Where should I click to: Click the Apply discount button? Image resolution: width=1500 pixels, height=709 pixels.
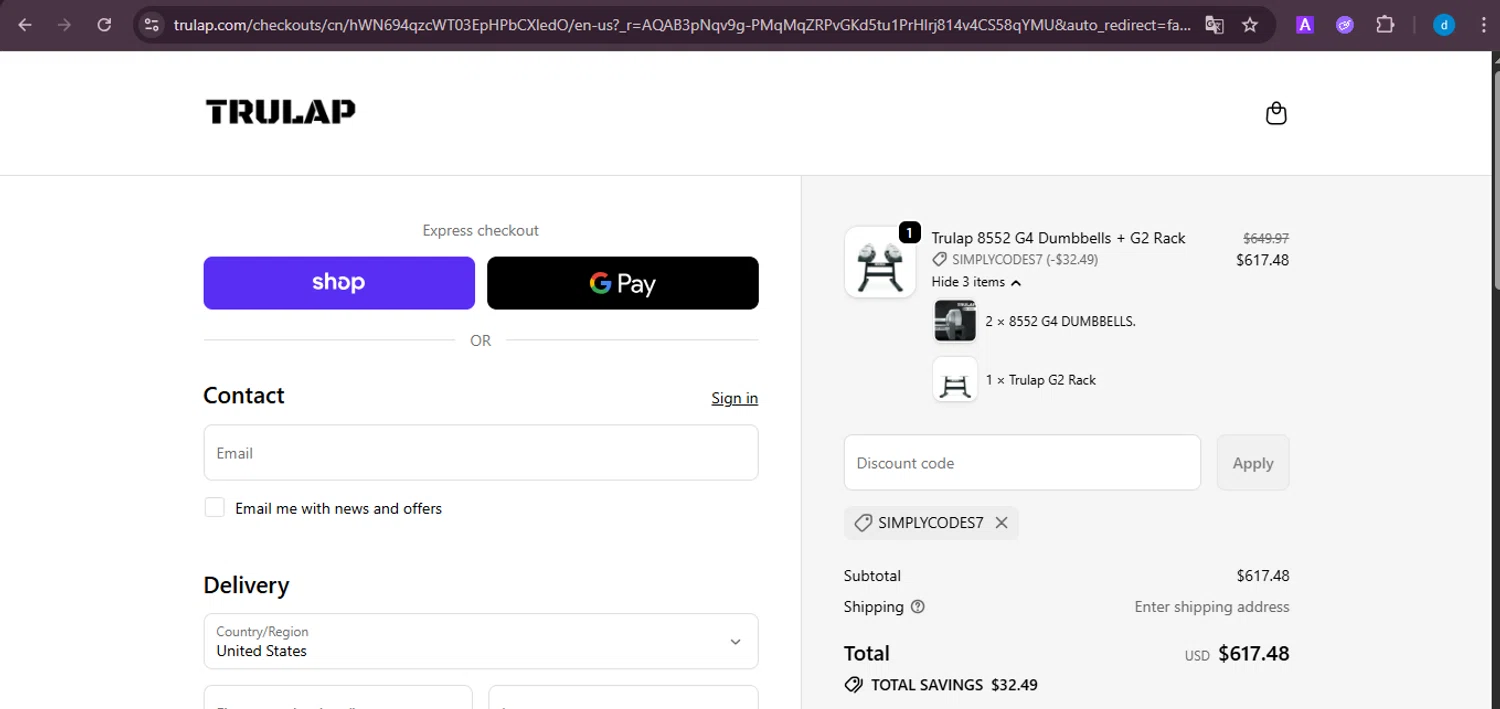[x=1253, y=463]
